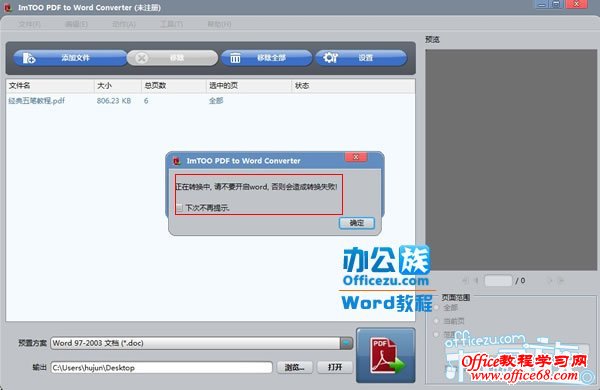Screen dimensions: 600x390
Task: Close the ImTOO warning dialog
Action: click(356, 157)
